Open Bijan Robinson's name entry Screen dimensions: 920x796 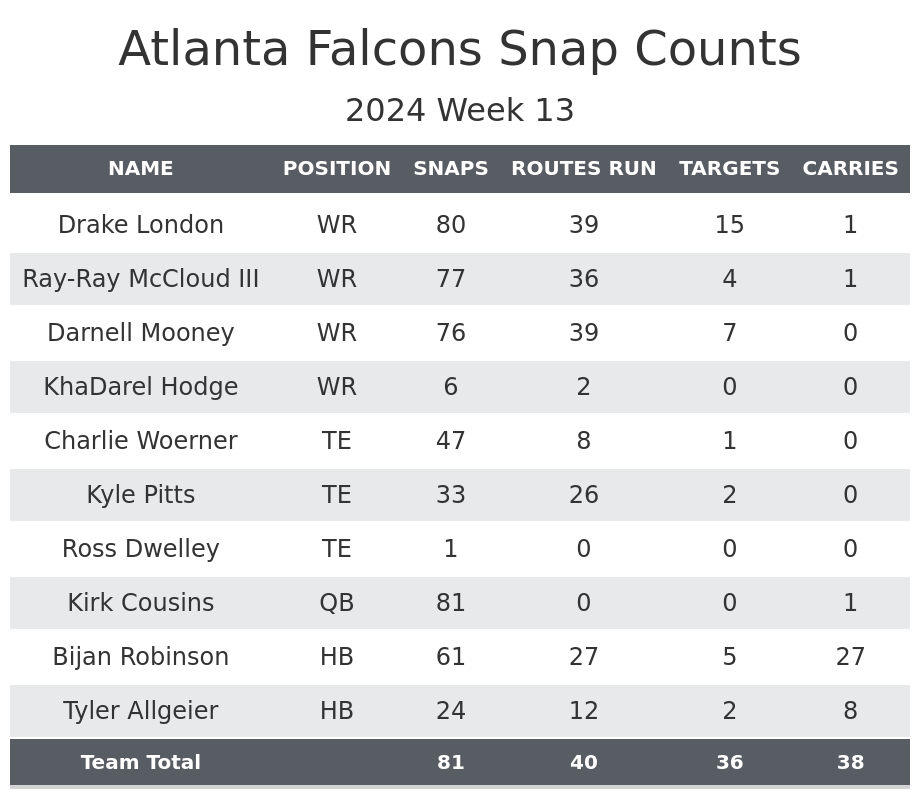click(x=141, y=657)
